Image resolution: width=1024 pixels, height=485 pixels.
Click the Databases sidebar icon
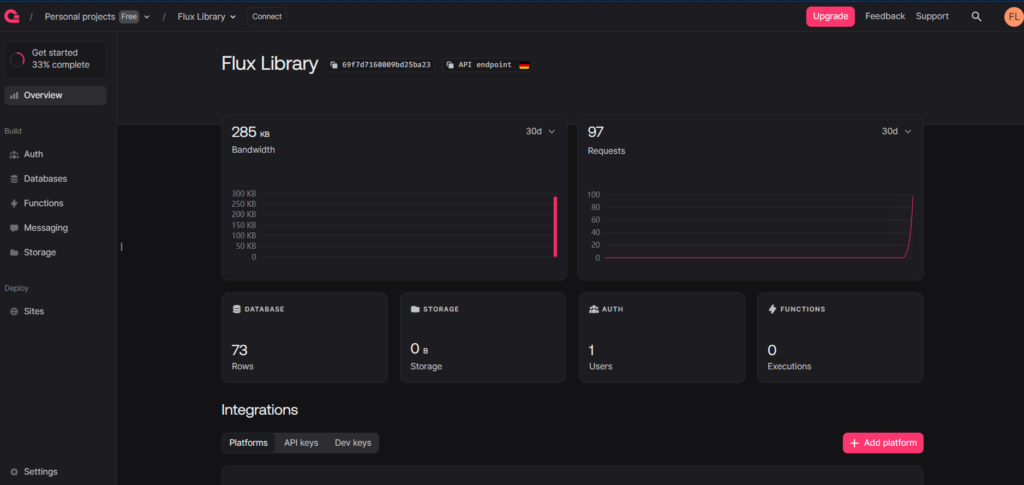point(14,179)
